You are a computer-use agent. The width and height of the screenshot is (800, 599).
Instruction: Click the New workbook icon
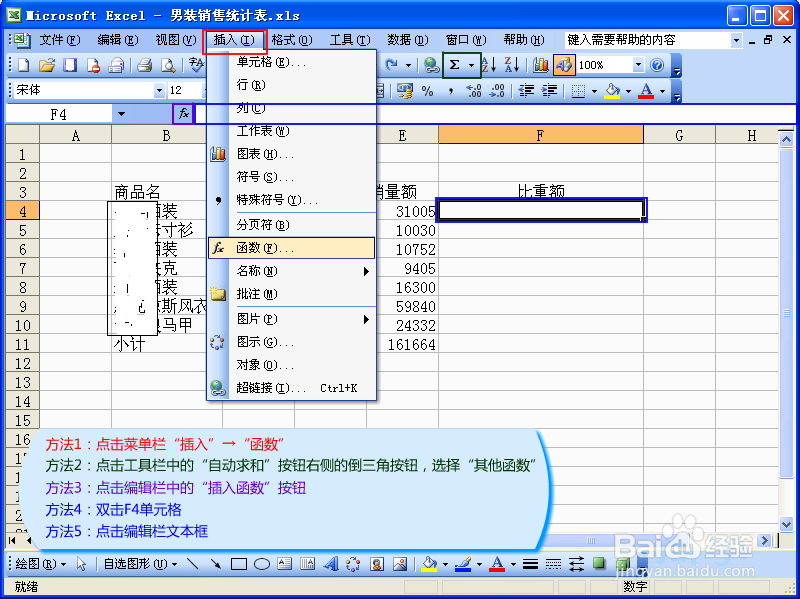click(x=23, y=65)
